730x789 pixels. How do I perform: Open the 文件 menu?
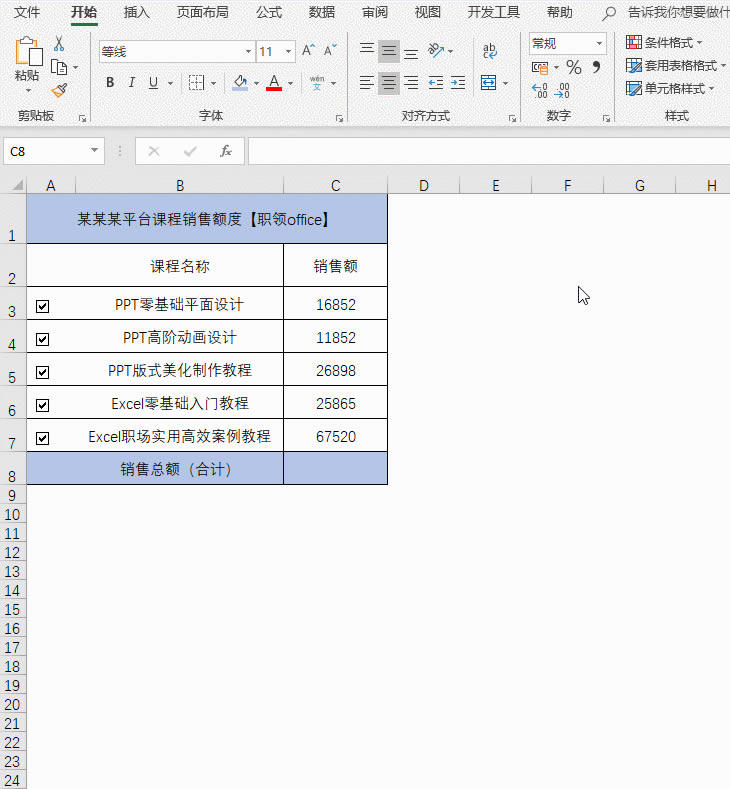tap(27, 12)
